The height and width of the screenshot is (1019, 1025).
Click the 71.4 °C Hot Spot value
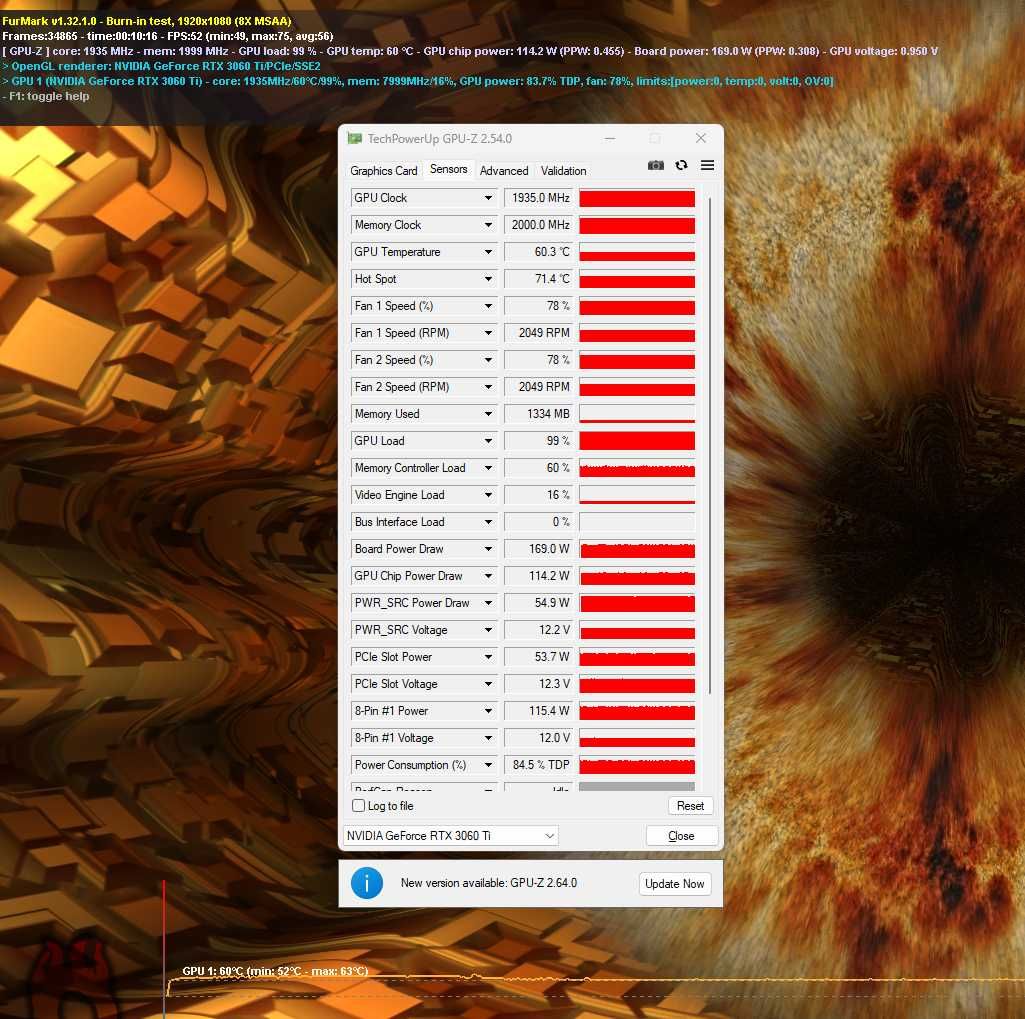pos(539,279)
